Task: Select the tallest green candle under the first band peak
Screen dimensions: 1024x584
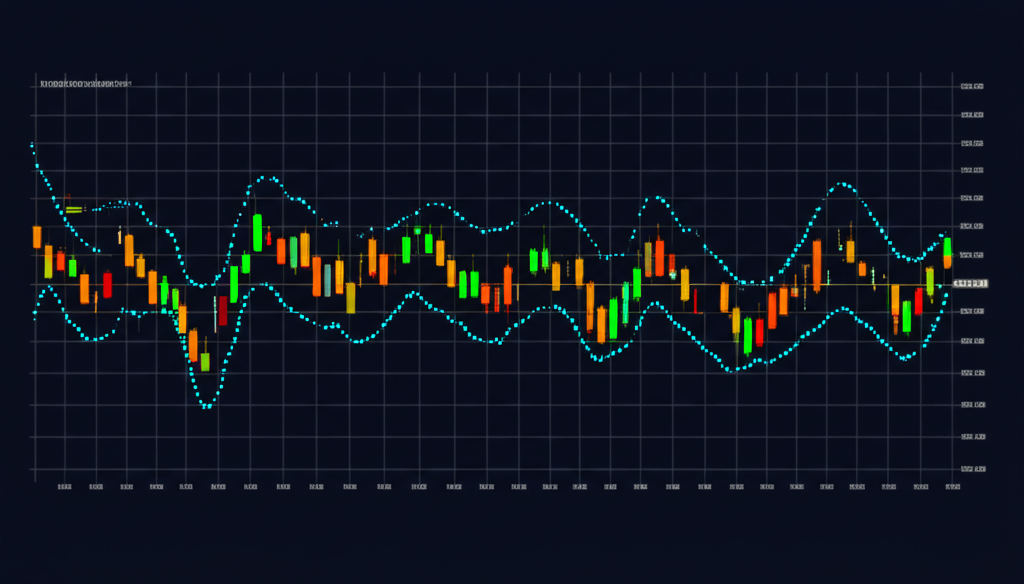Action: point(257,233)
